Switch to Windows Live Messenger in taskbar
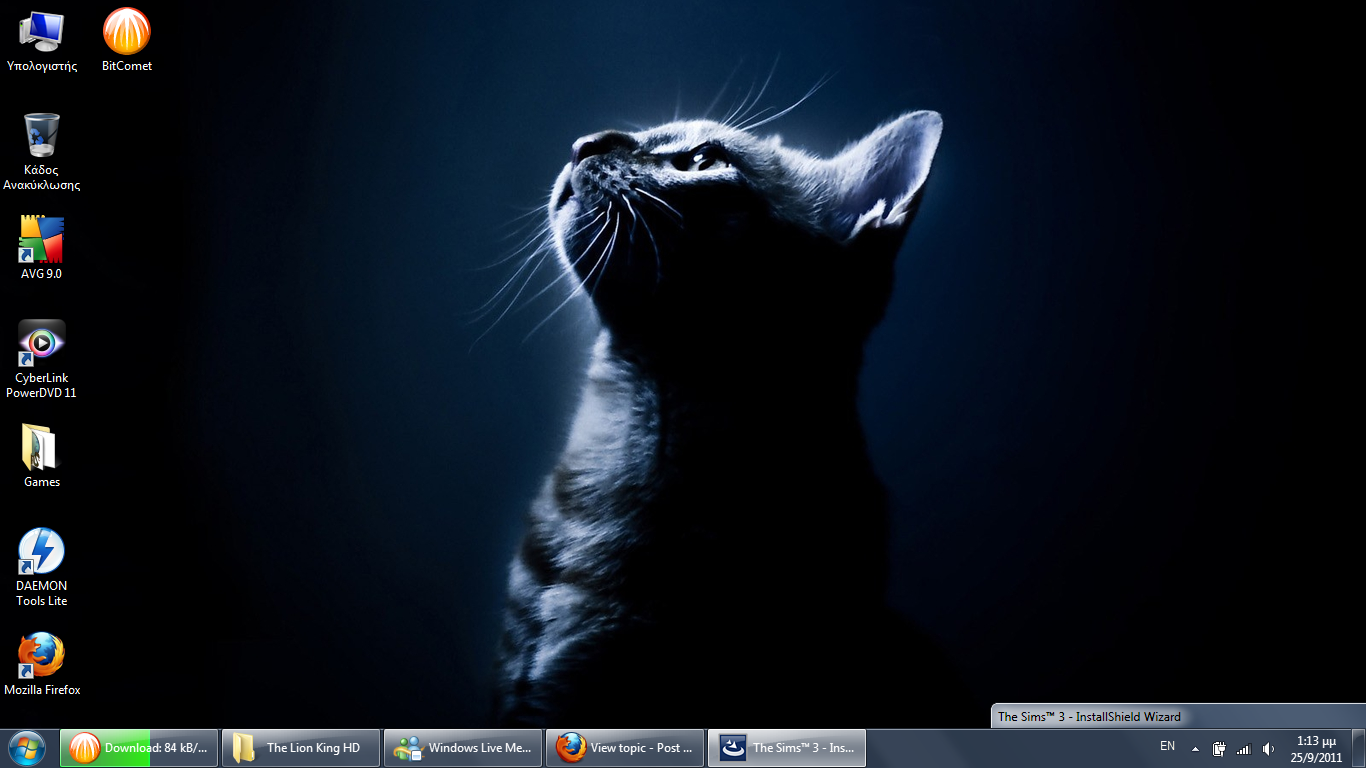This screenshot has height=768, width=1366. coord(463,748)
